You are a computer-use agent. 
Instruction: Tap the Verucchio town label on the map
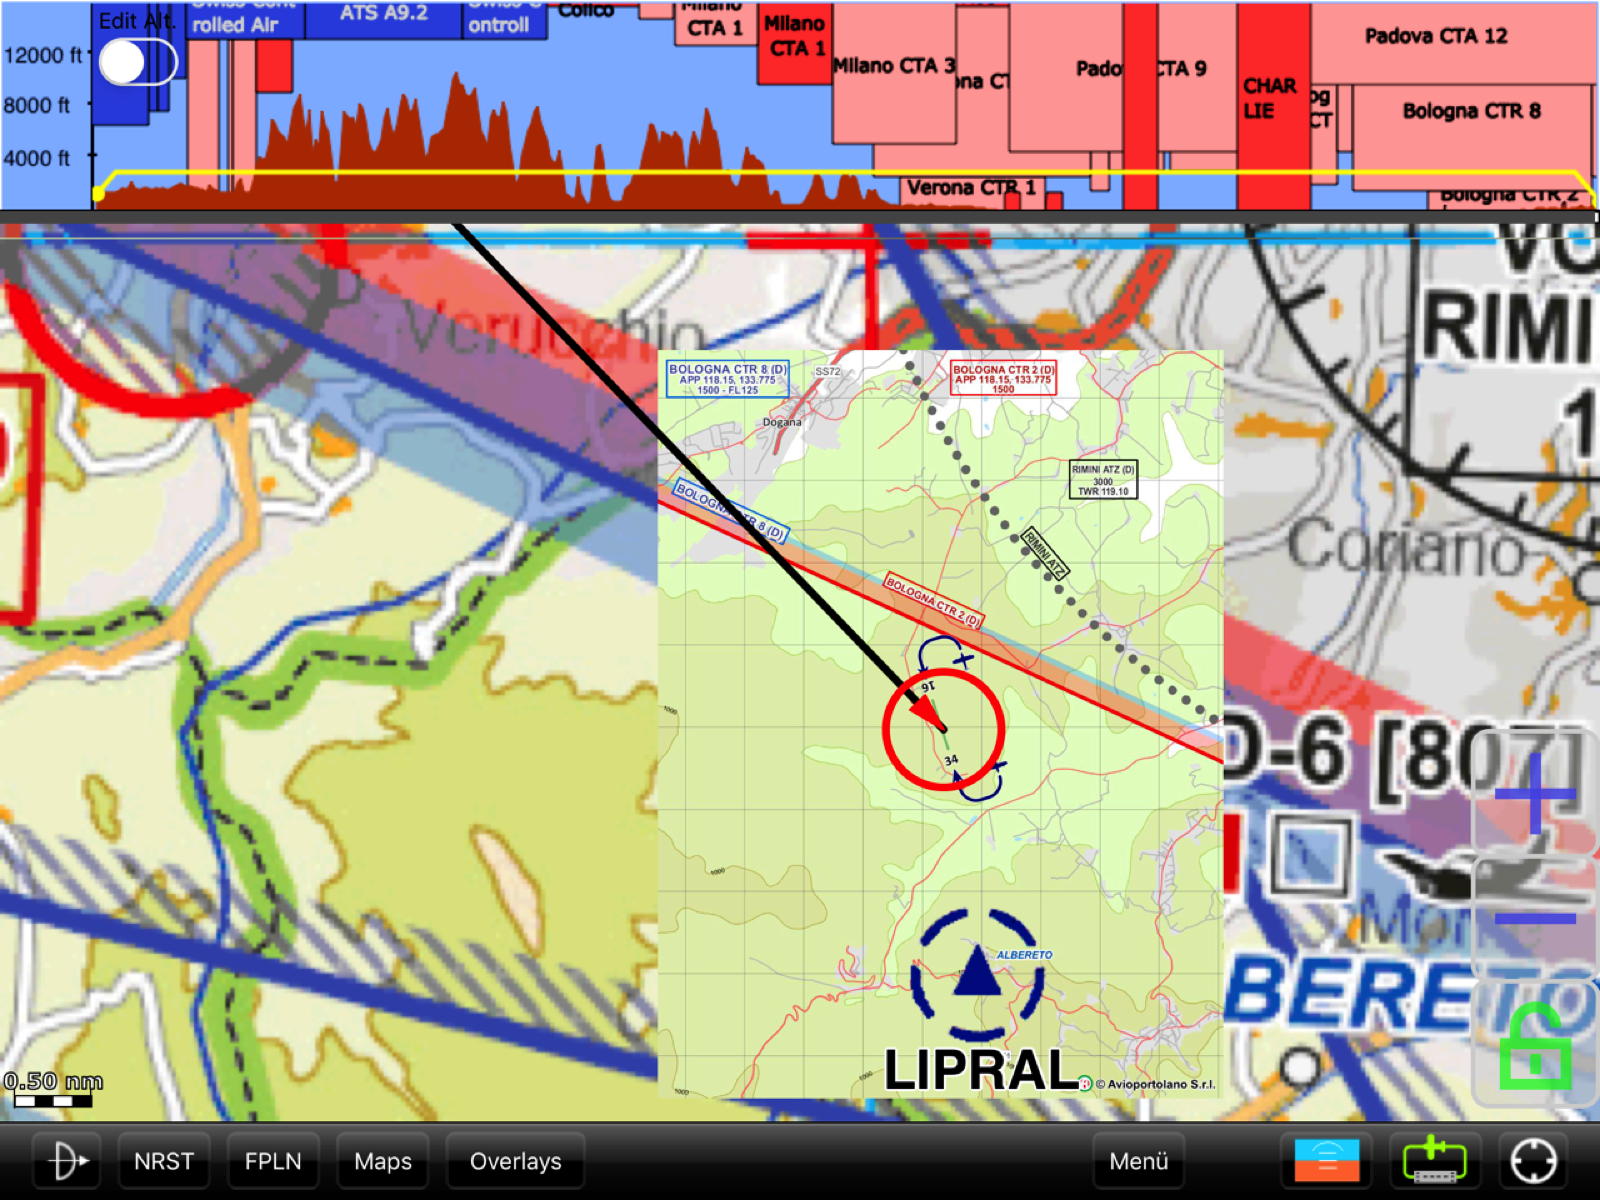(553, 332)
